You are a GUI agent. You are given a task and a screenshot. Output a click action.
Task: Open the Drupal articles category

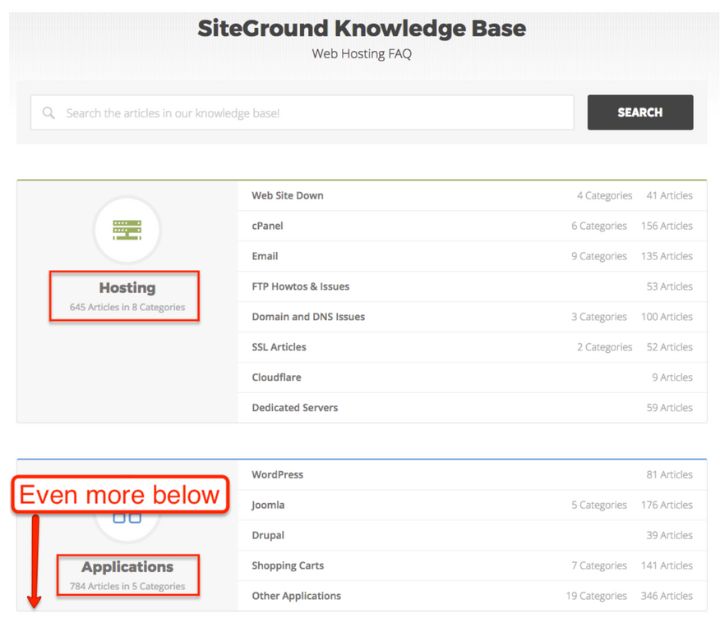(268, 536)
